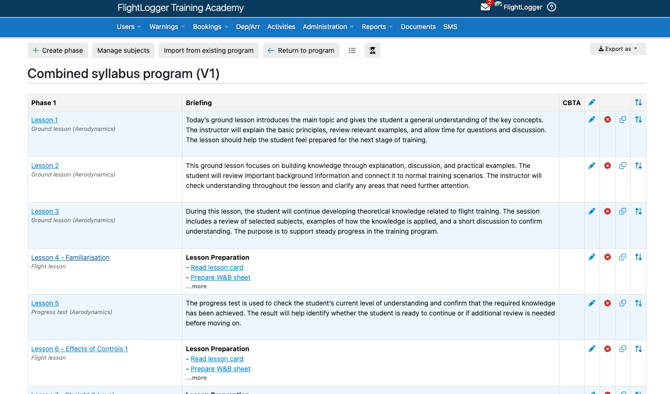Open the Export as dropdown

618,49
